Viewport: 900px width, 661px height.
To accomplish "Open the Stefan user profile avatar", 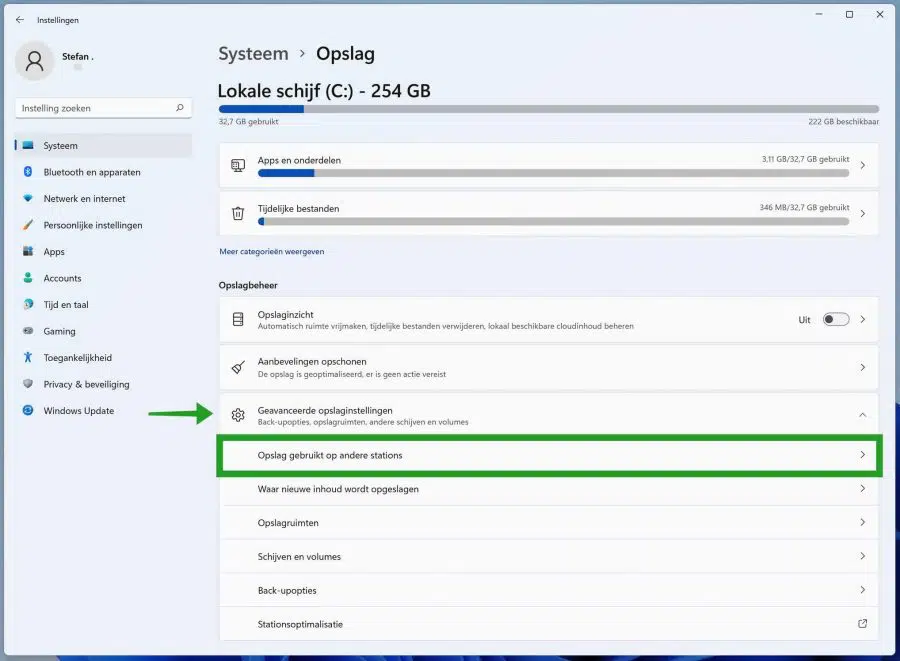I will (x=34, y=60).
